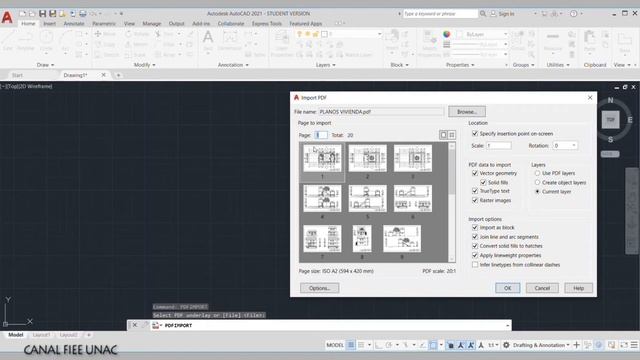The image size is (640, 360).
Task: Toggle Specify insertion point on-screen checkbox
Action: (x=475, y=133)
